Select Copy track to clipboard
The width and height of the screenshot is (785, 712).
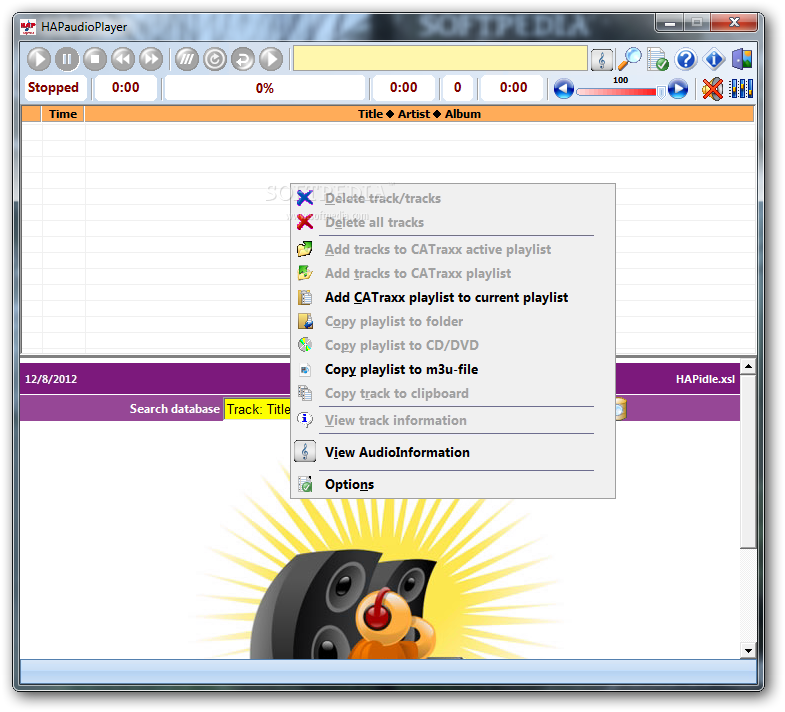453,394
